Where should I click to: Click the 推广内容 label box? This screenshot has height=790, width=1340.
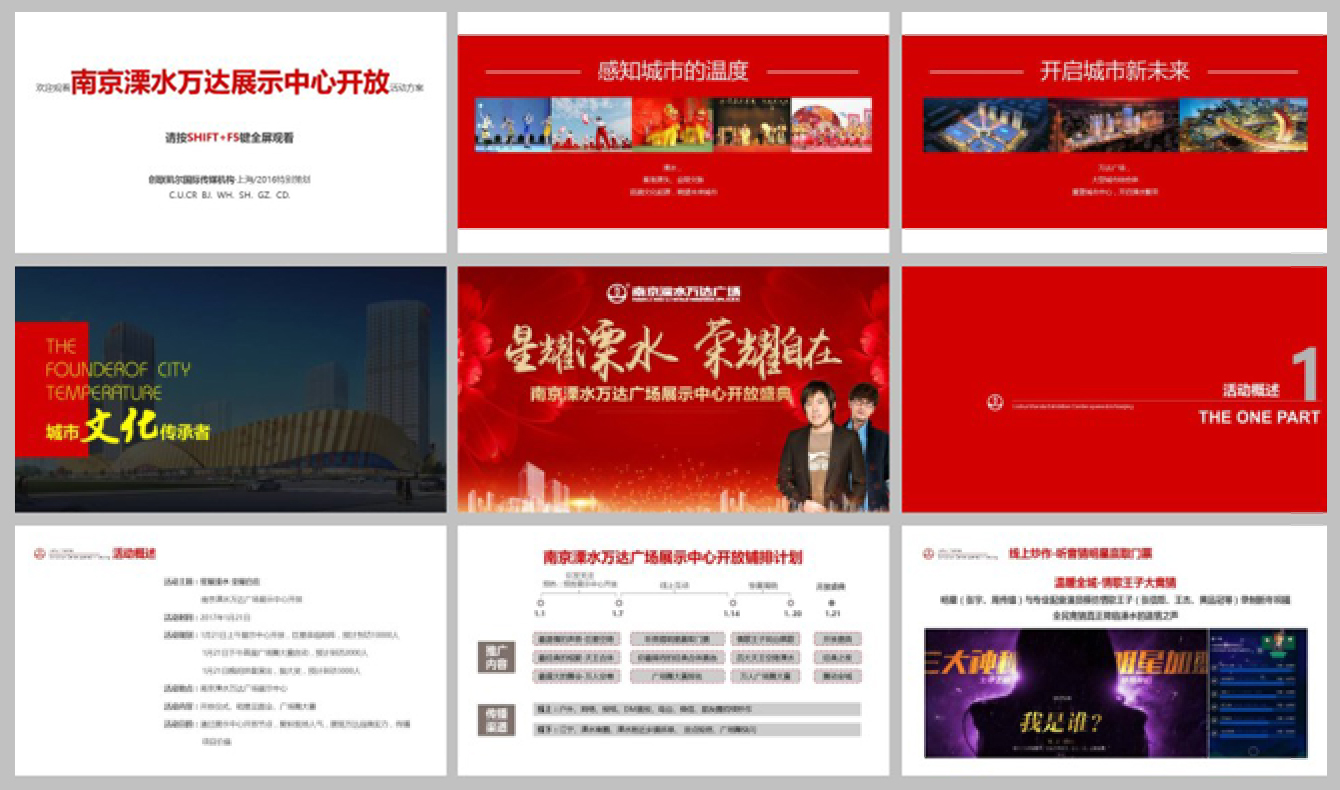(495, 657)
